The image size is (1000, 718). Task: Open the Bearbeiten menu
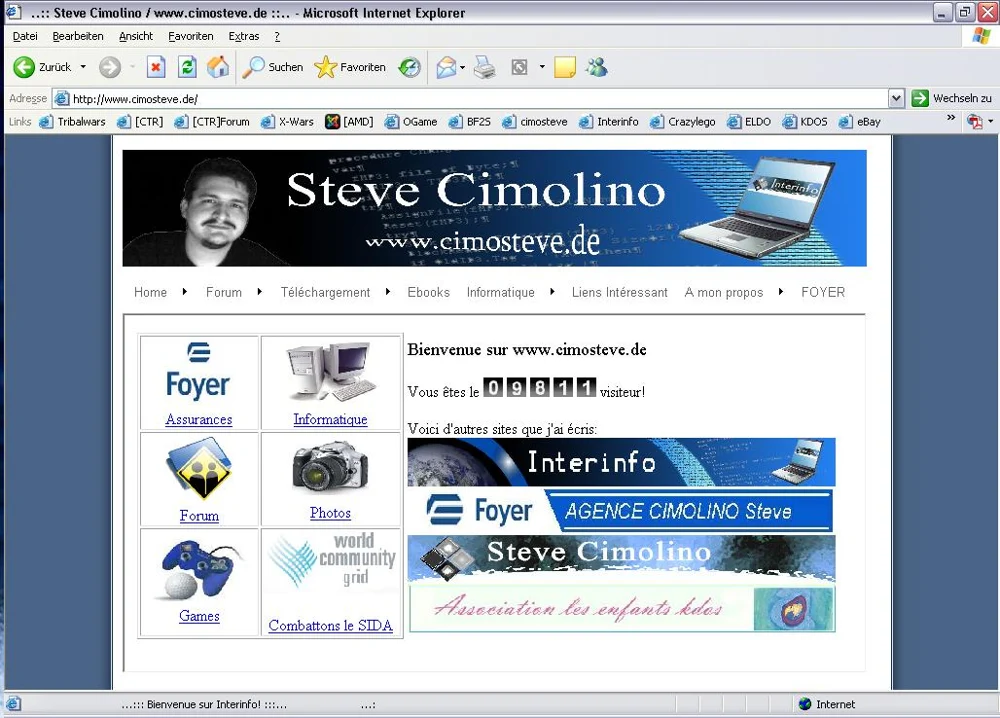coord(78,36)
